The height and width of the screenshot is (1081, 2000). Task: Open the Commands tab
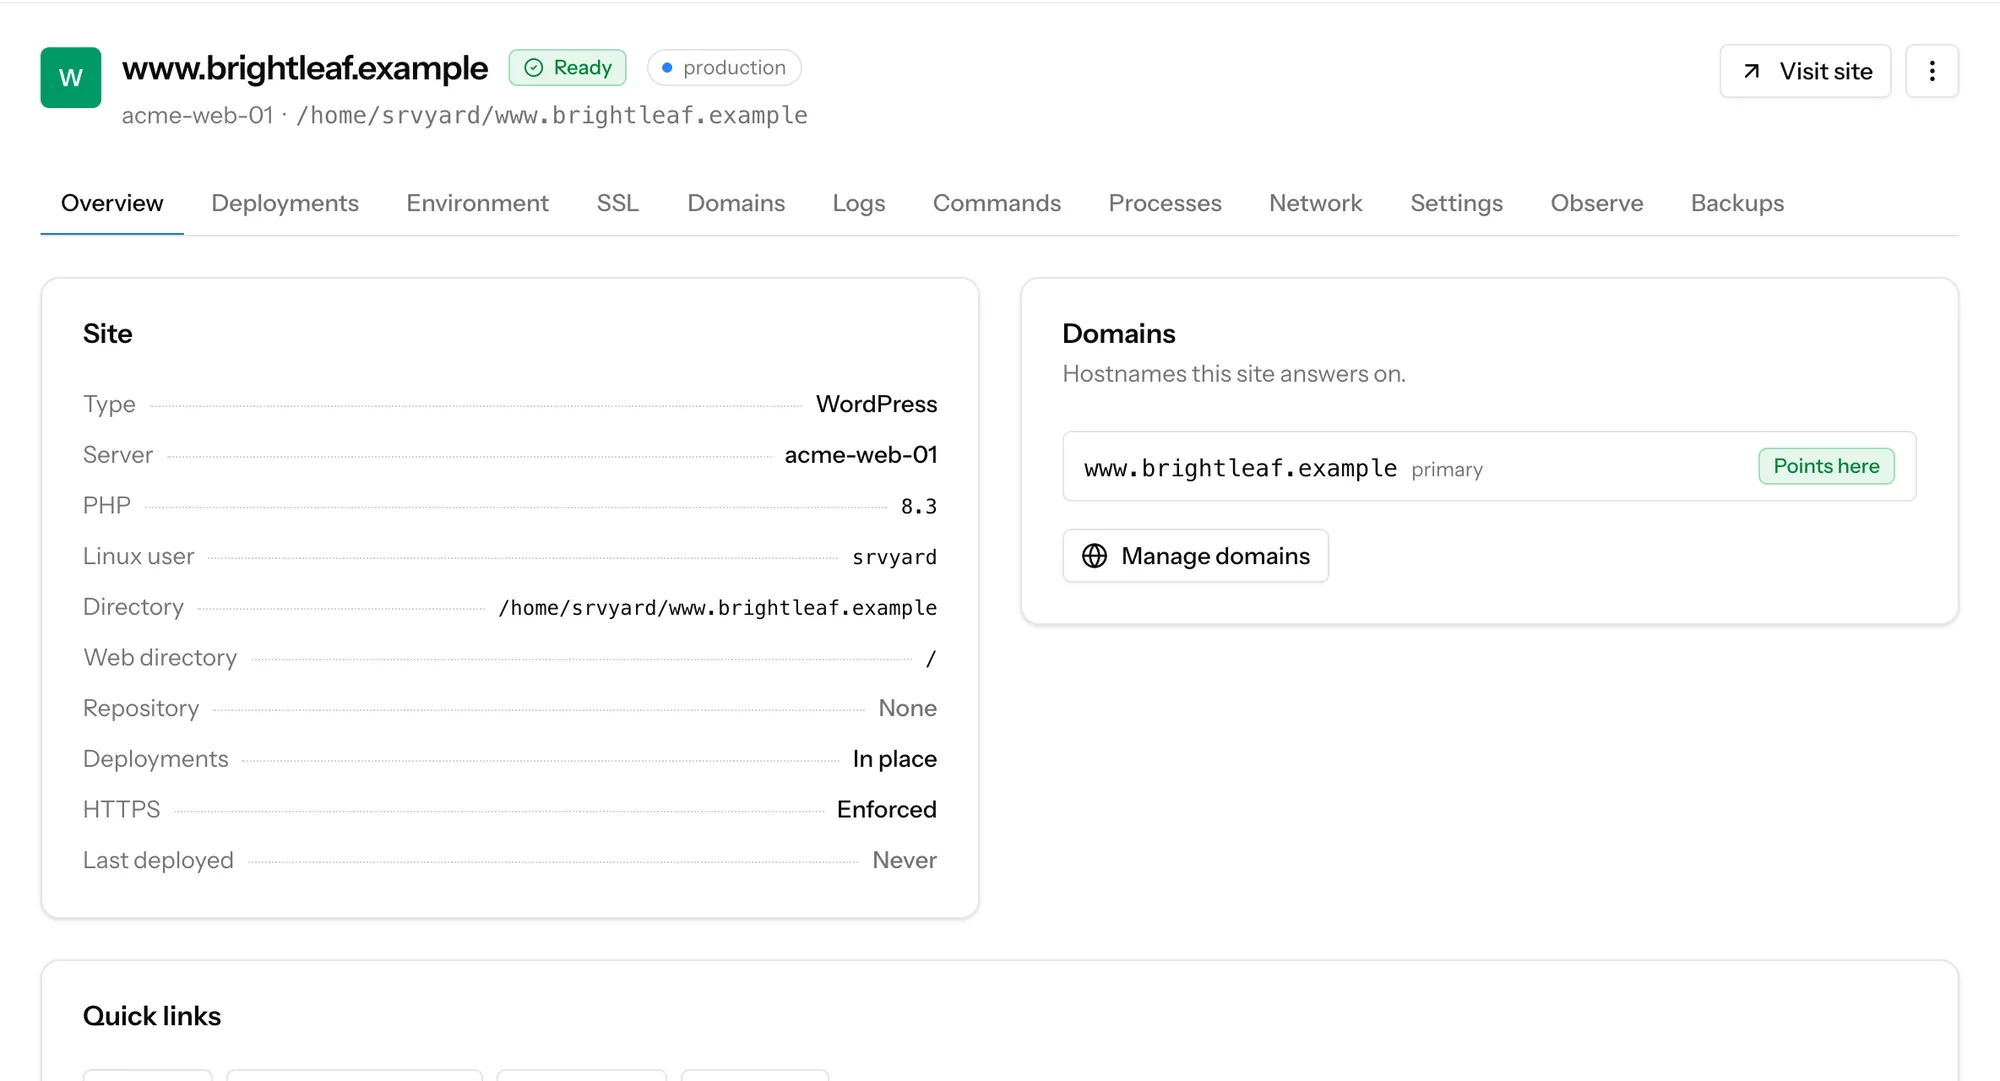pos(997,203)
